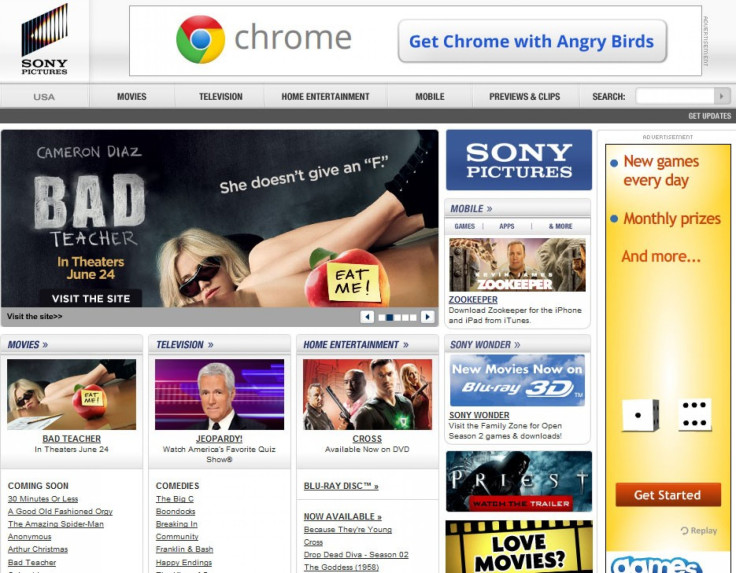This screenshot has height=573, width=736.
Task: Expand the Home Entertainment section header
Action: (356, 345)
